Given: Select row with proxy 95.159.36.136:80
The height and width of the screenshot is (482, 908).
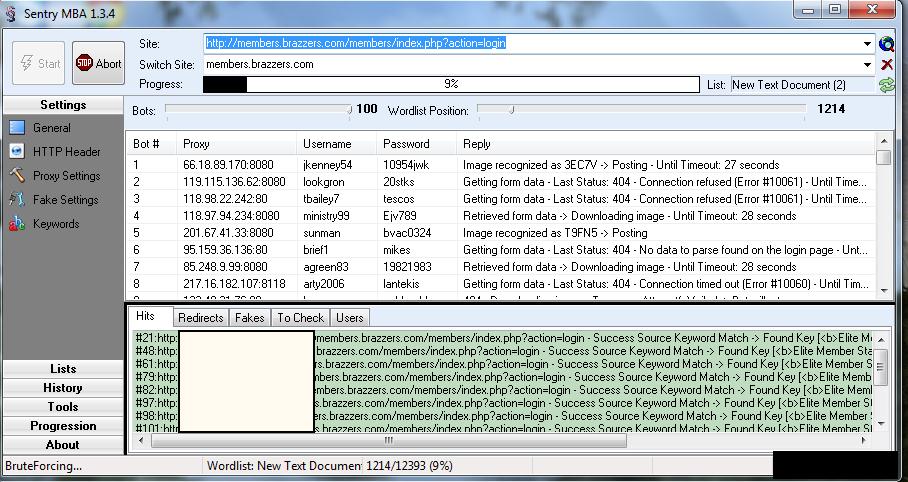Looking at the screenshot, I should tap(501, 250).
